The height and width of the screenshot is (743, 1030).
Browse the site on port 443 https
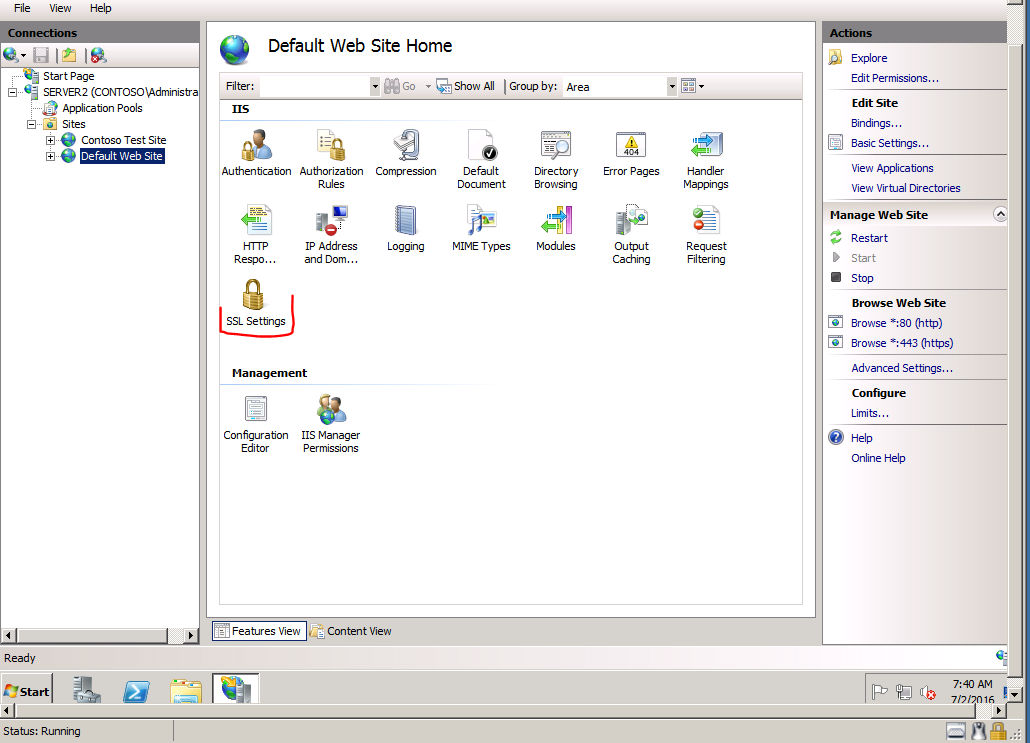(901, 343)
